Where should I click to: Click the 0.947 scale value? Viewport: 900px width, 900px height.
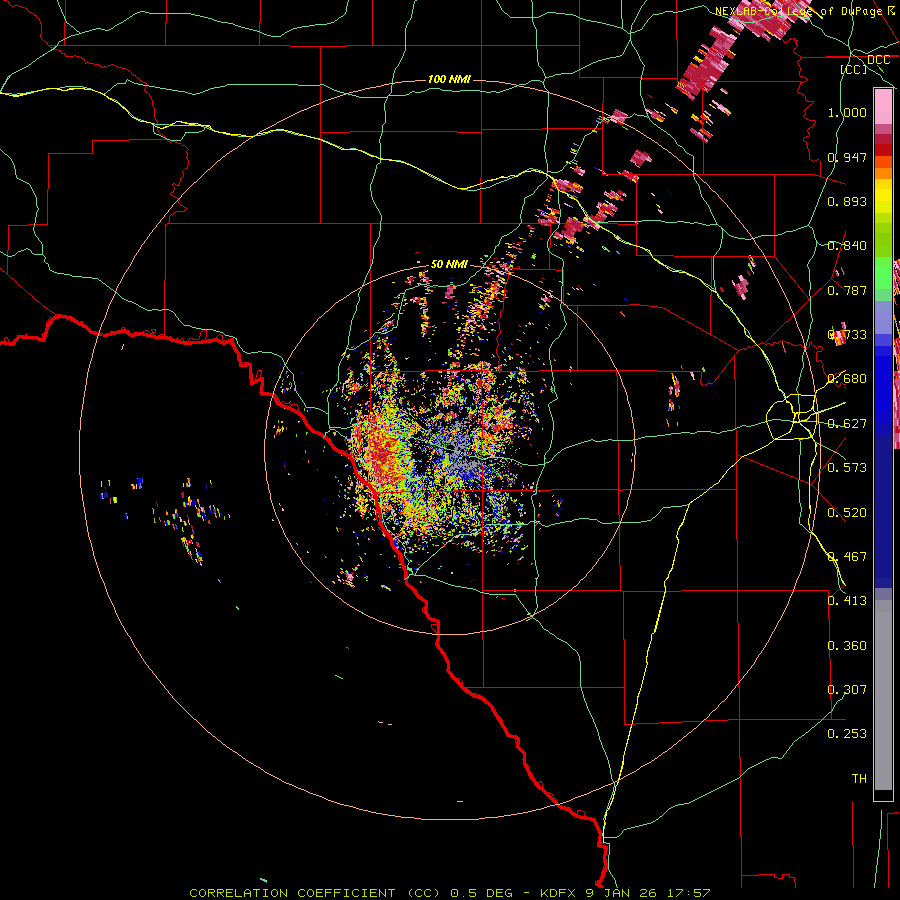click(x=847, y=157)
